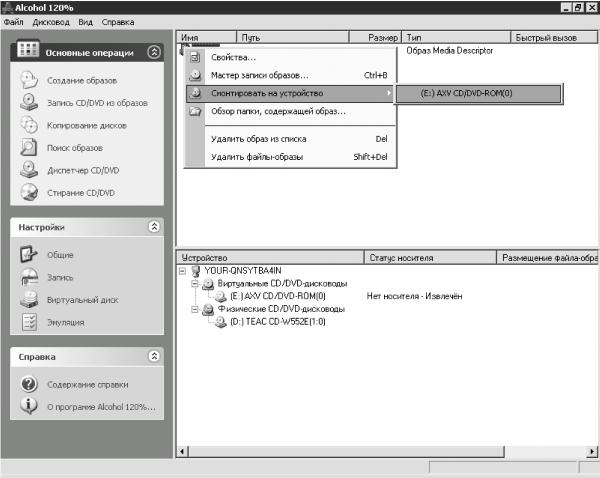Click the Создание образов disc icon
The width and height of the screenshot is (600, 478).
29,80
